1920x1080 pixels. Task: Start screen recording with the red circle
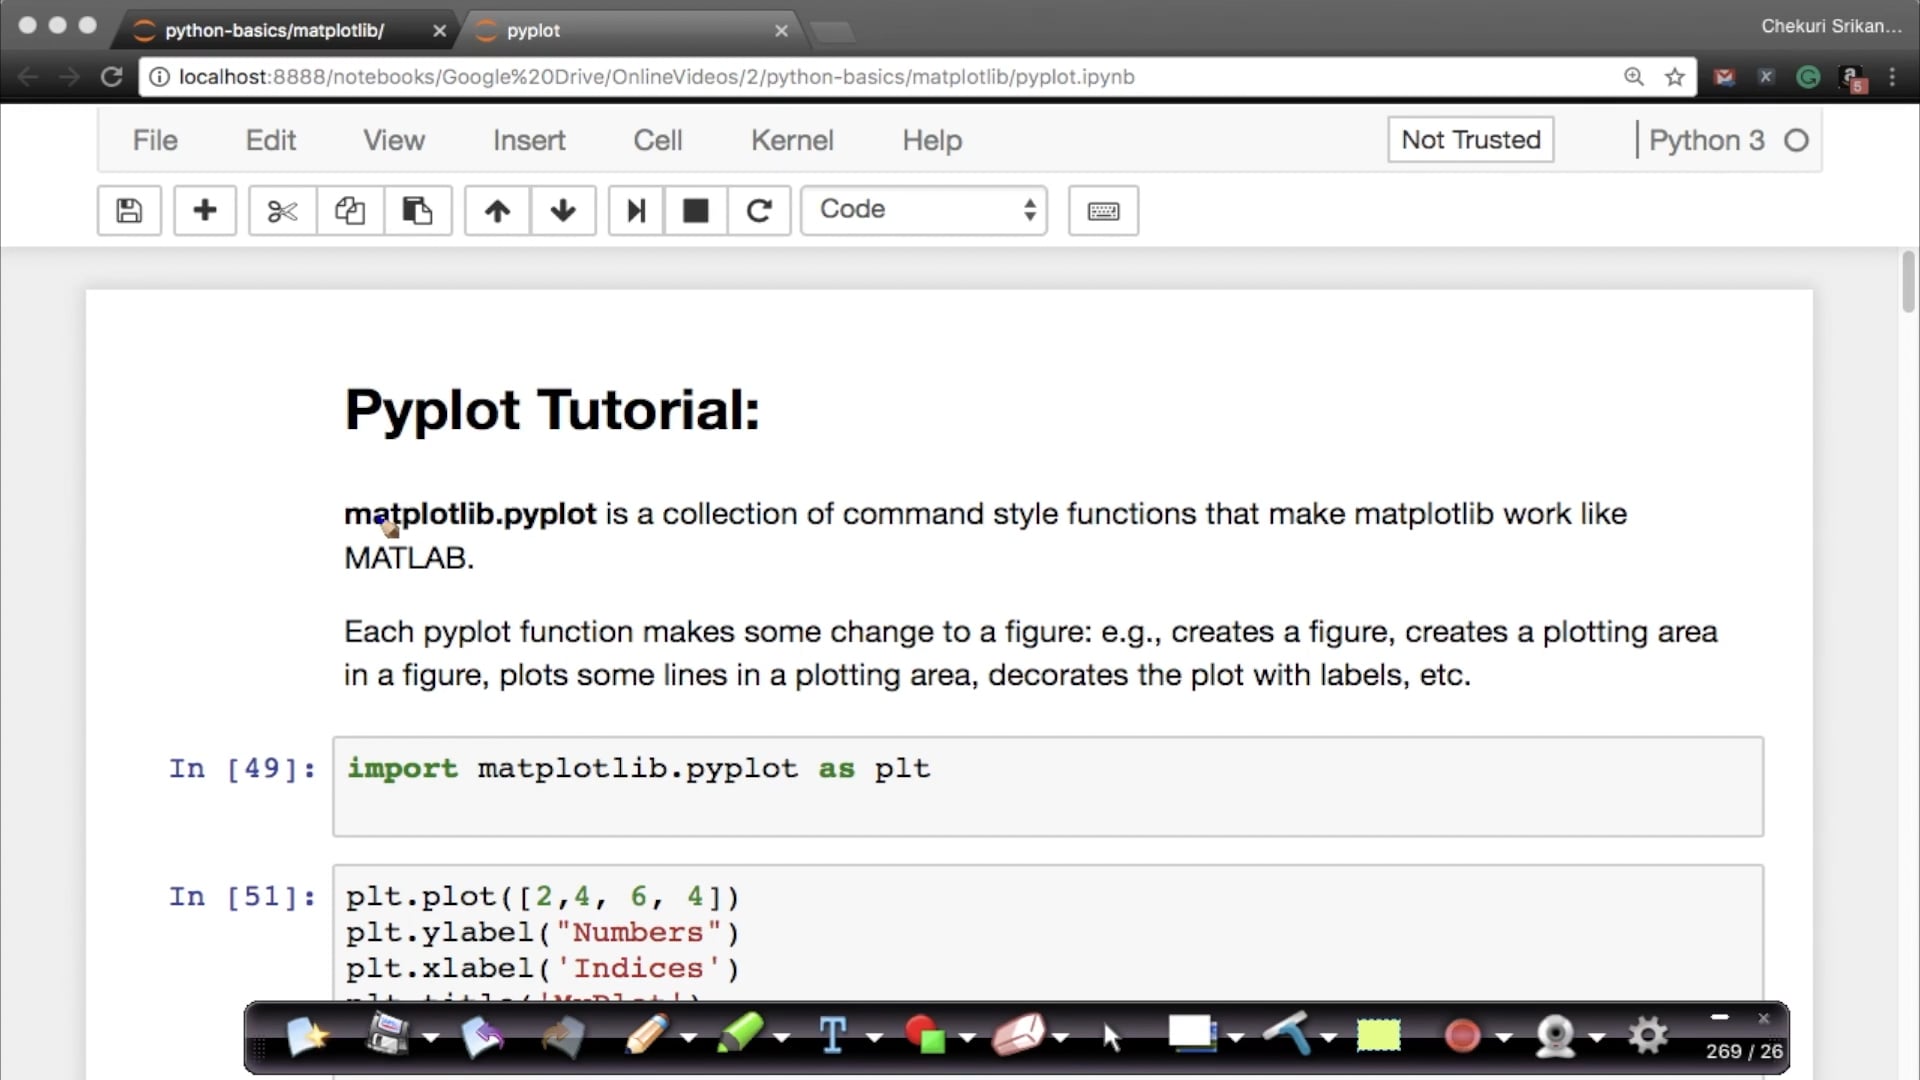coord(1462,1035)
